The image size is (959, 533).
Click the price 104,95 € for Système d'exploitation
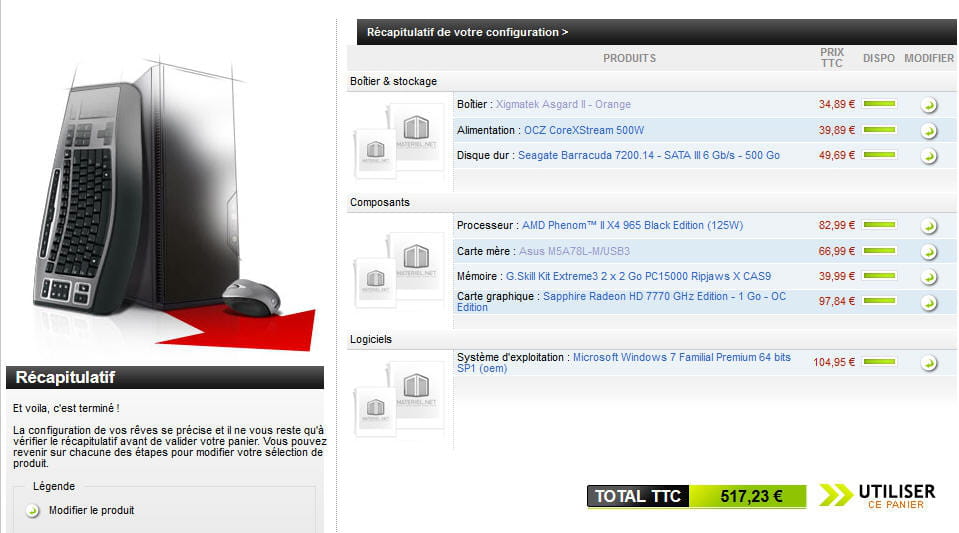pos(834,362)
